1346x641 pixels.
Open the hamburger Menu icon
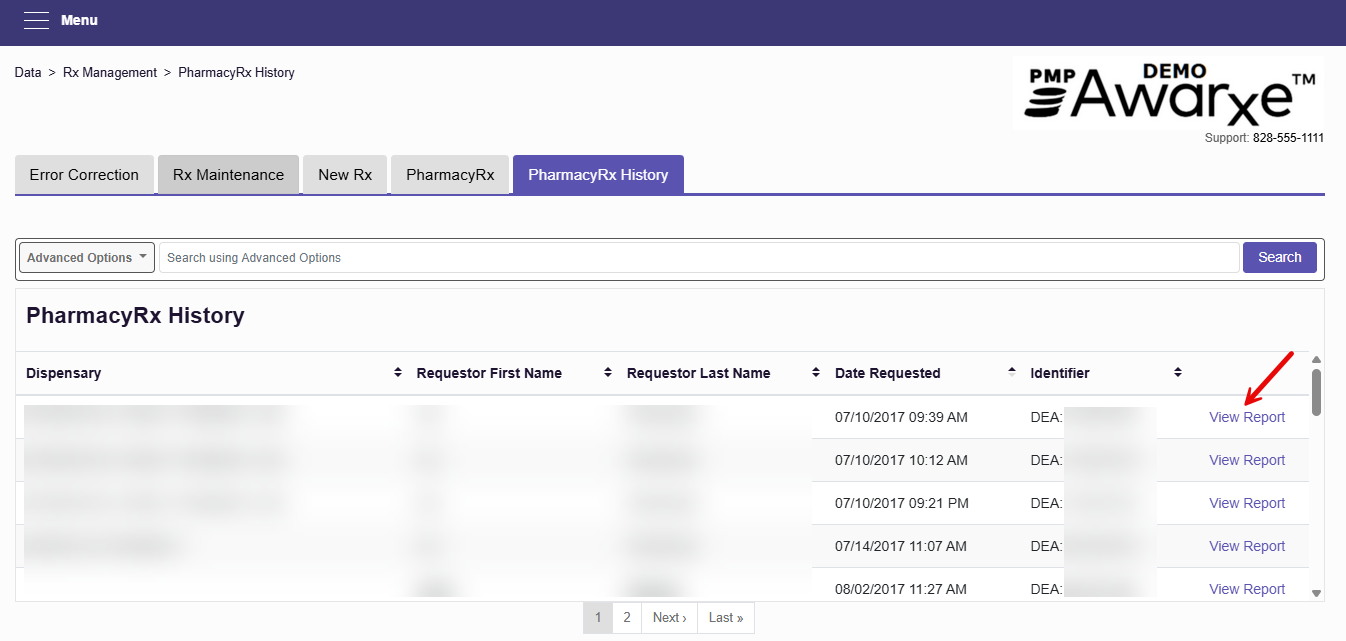36,21
